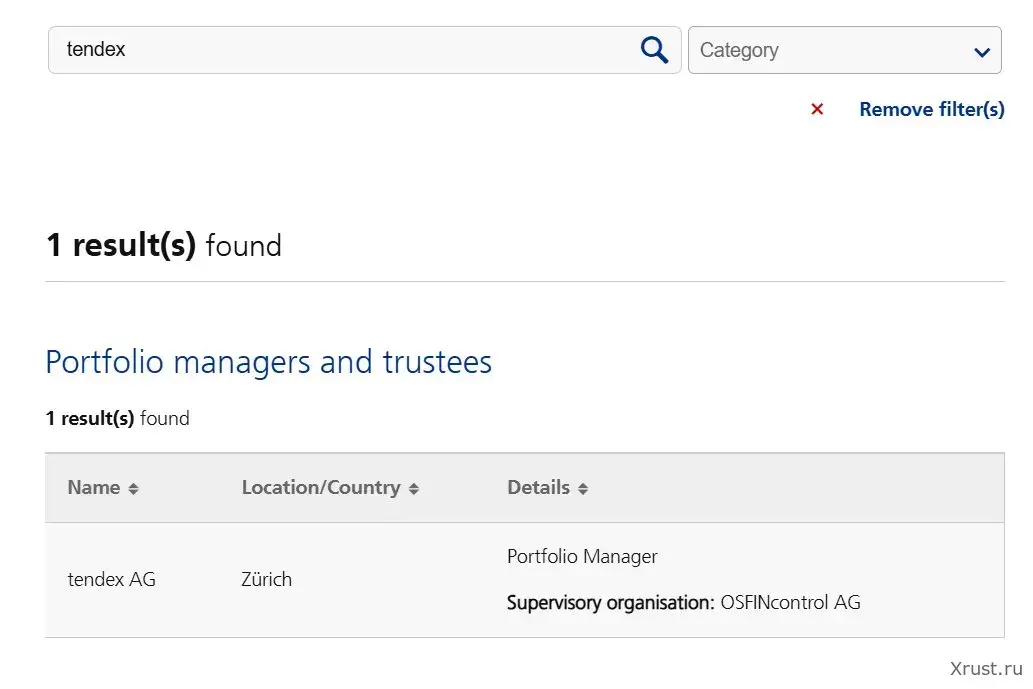The height and width of the screenshot is (689, 1033).
Task: Click the sort arrows beside Details
Action: (583, 489)
